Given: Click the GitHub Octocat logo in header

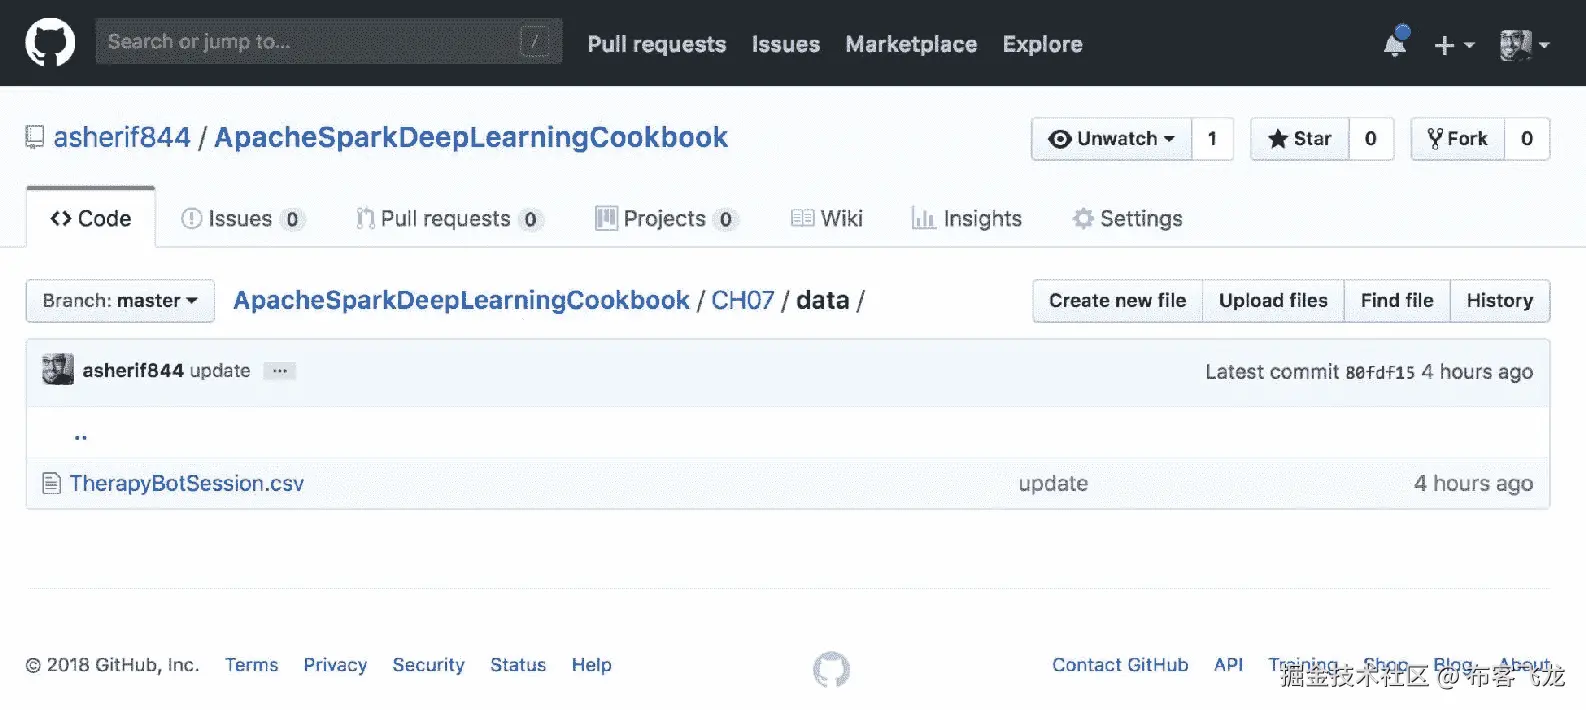Looking at the screenshot, I should point(50,43).
